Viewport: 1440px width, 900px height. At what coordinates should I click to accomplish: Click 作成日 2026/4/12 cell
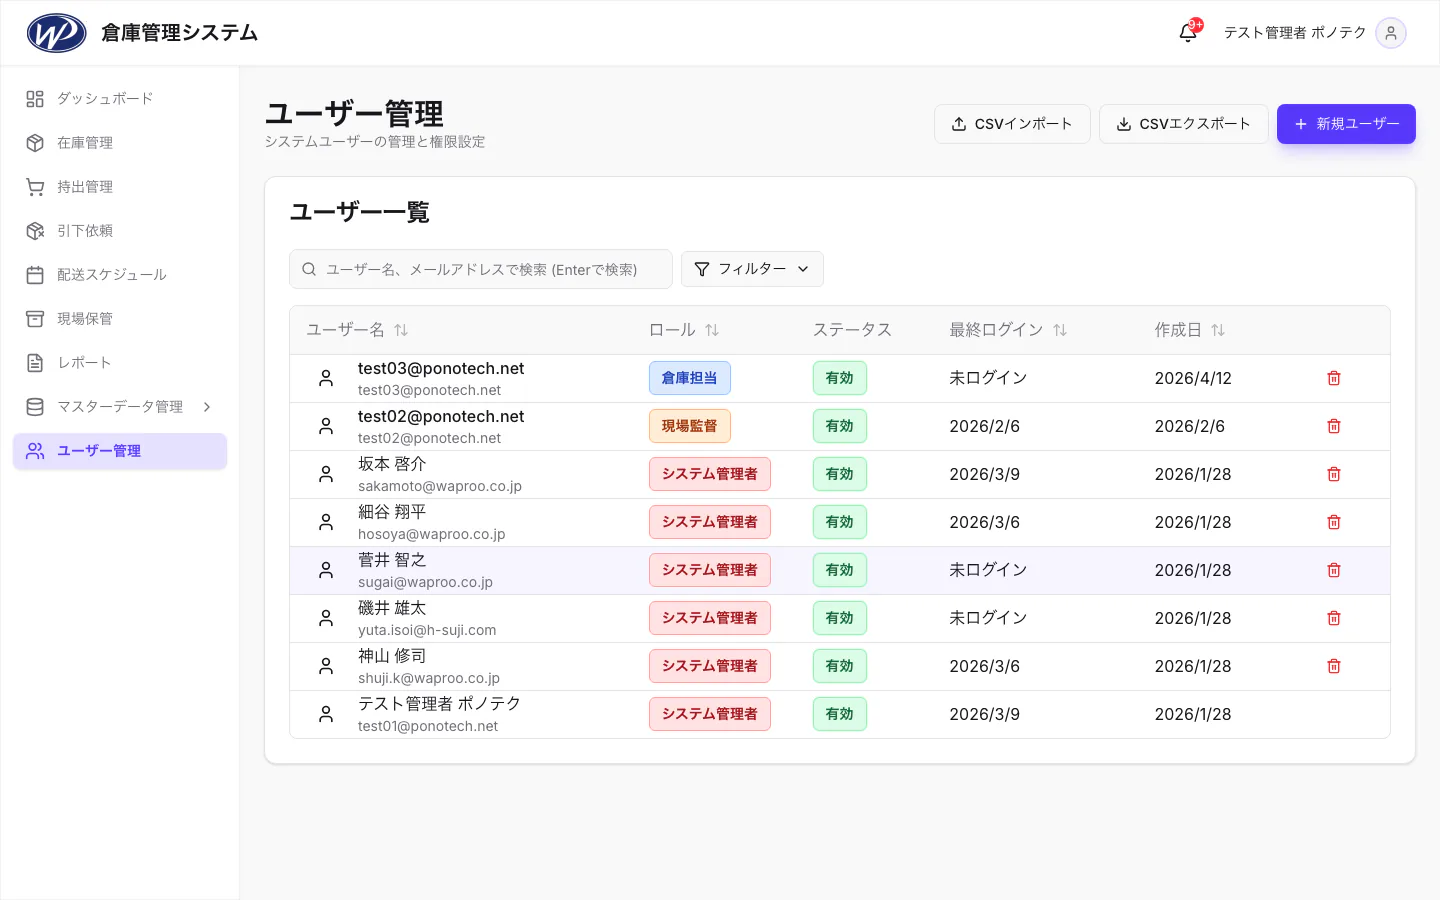tap(1193, 378)
